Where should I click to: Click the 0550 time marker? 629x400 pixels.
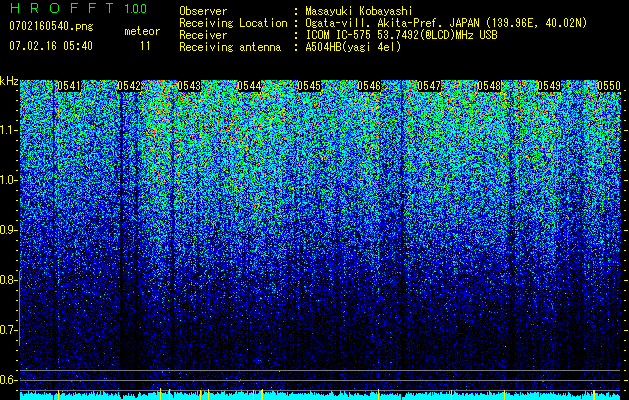tap(609, 86)
